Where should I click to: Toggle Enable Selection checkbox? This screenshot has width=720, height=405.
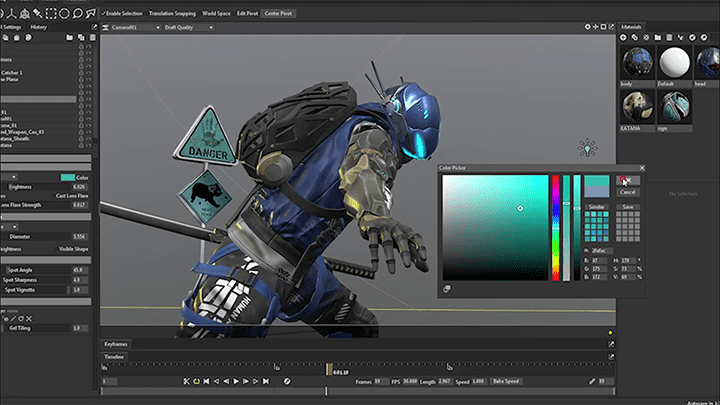(x=122, y=13)
